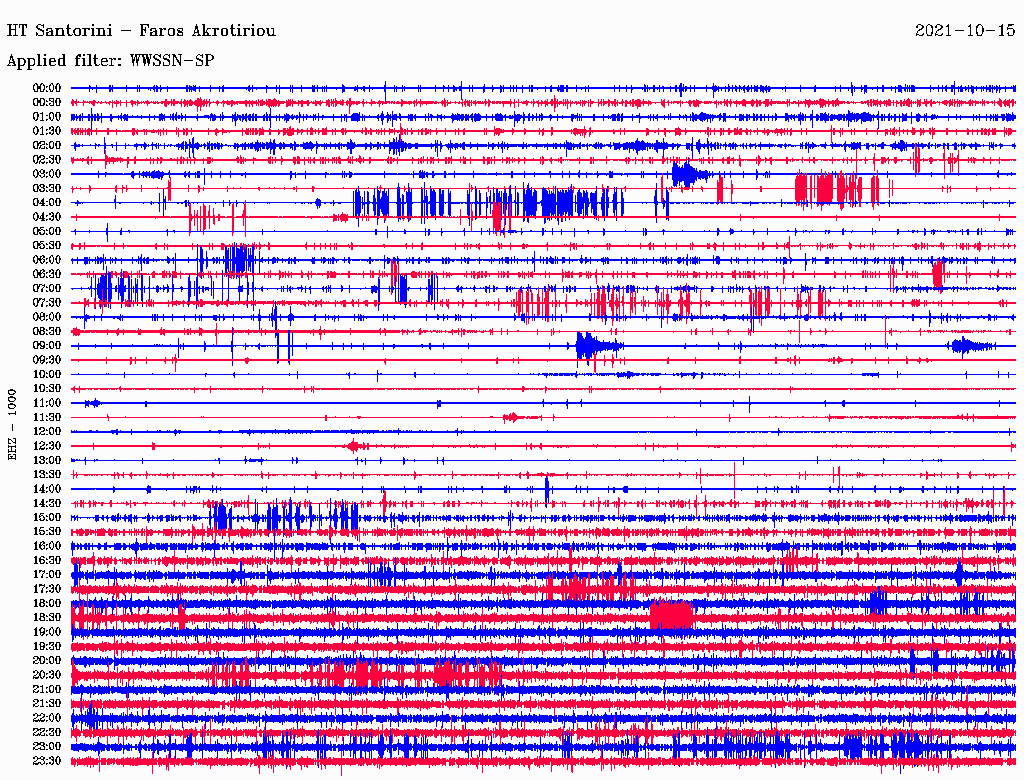Viewport: 1024px width, 780px height.
Task: Select the 09:00 time label
Action: pyautogui.click(x=47, y=346)
